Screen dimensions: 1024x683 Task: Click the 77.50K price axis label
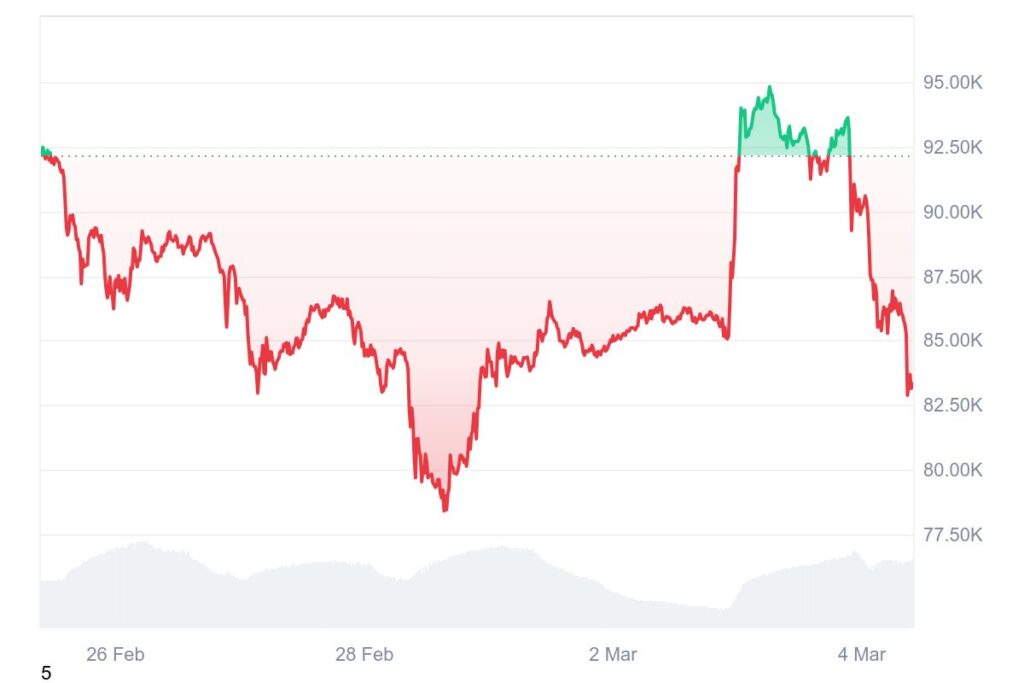click(953, 535)
